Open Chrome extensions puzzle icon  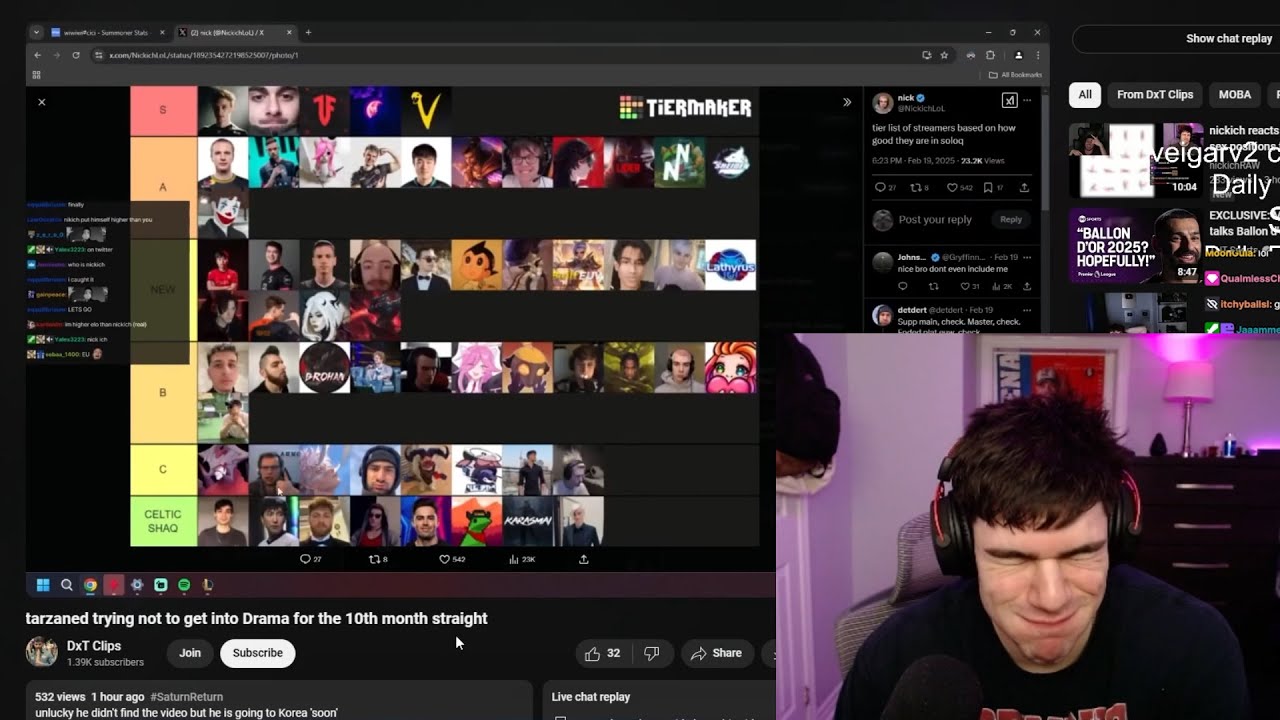tap(991, 55)
